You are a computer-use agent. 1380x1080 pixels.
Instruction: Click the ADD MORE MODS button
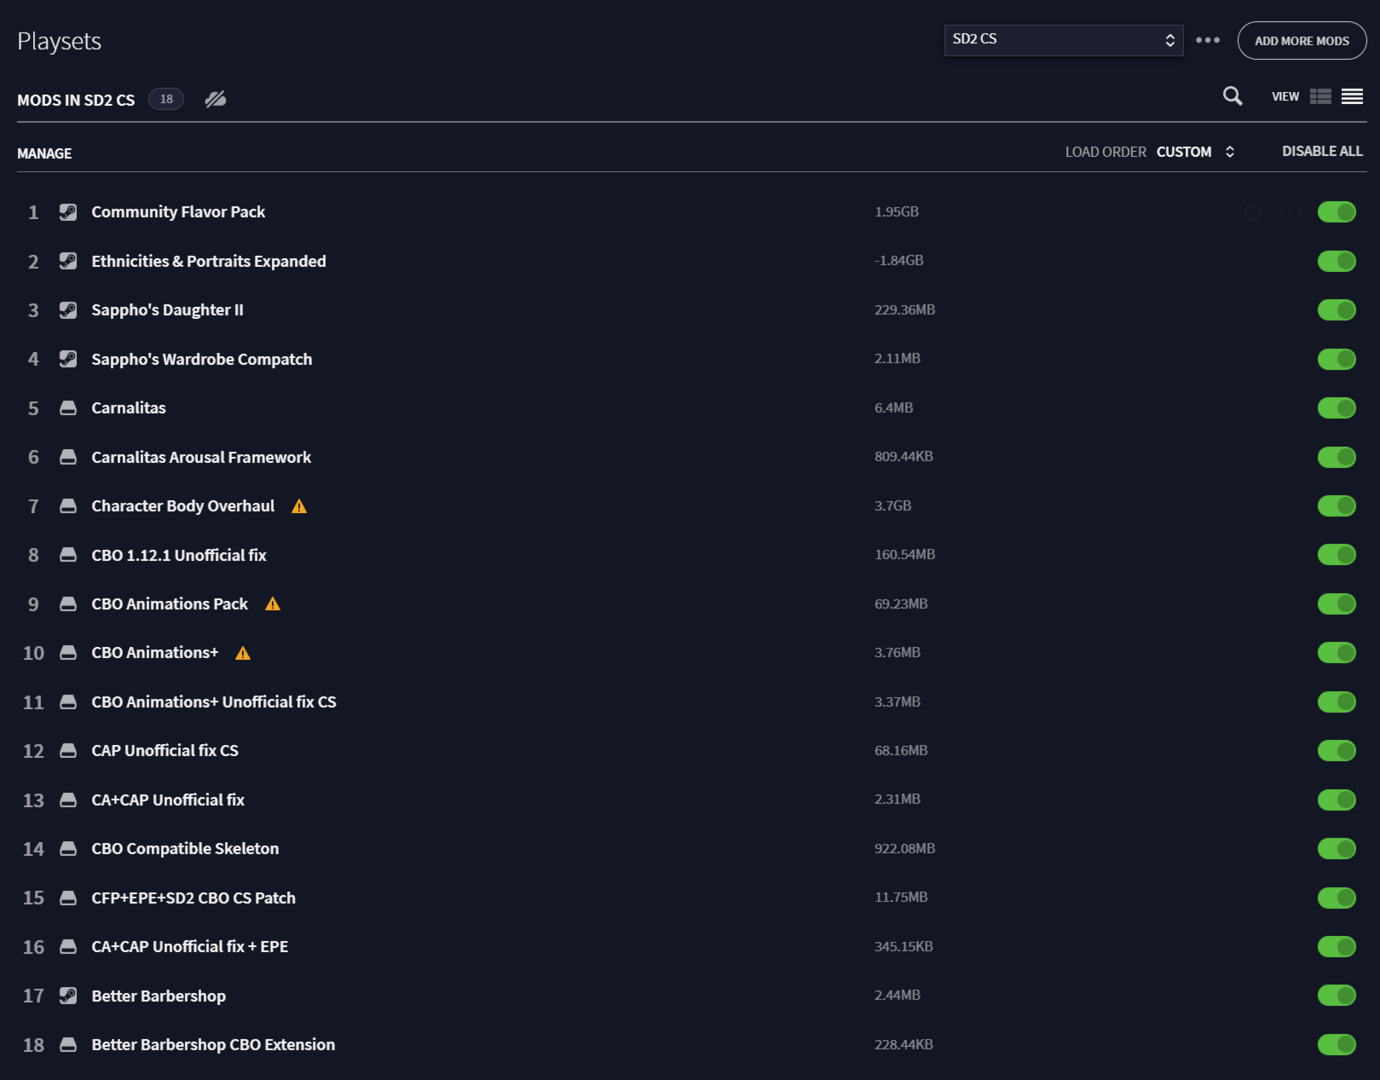pos(1302,41)
